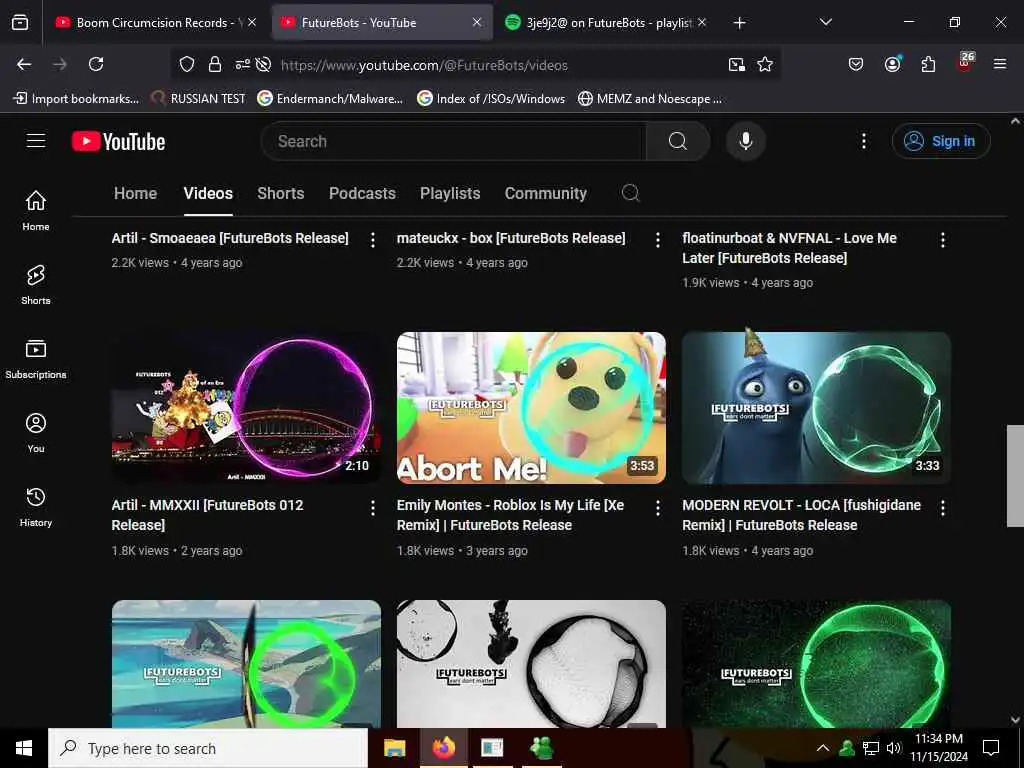Open Windows Start menu
The height and width of the screenshot is (768, 1024).
point(24,748)
